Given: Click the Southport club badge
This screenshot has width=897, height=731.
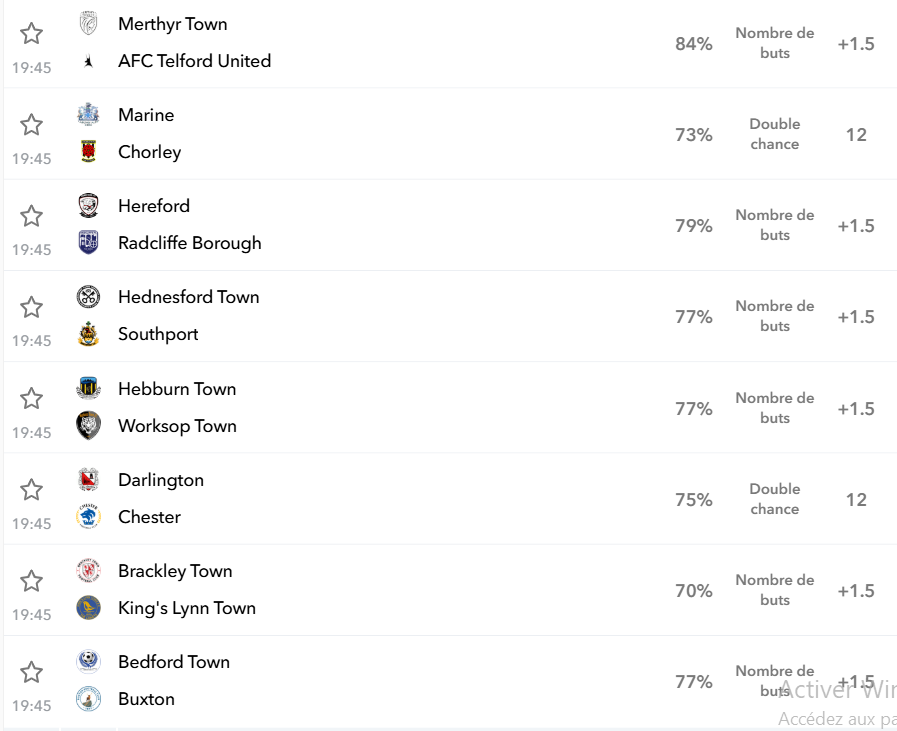Looking at the screenshot, I should click(88, 333).
